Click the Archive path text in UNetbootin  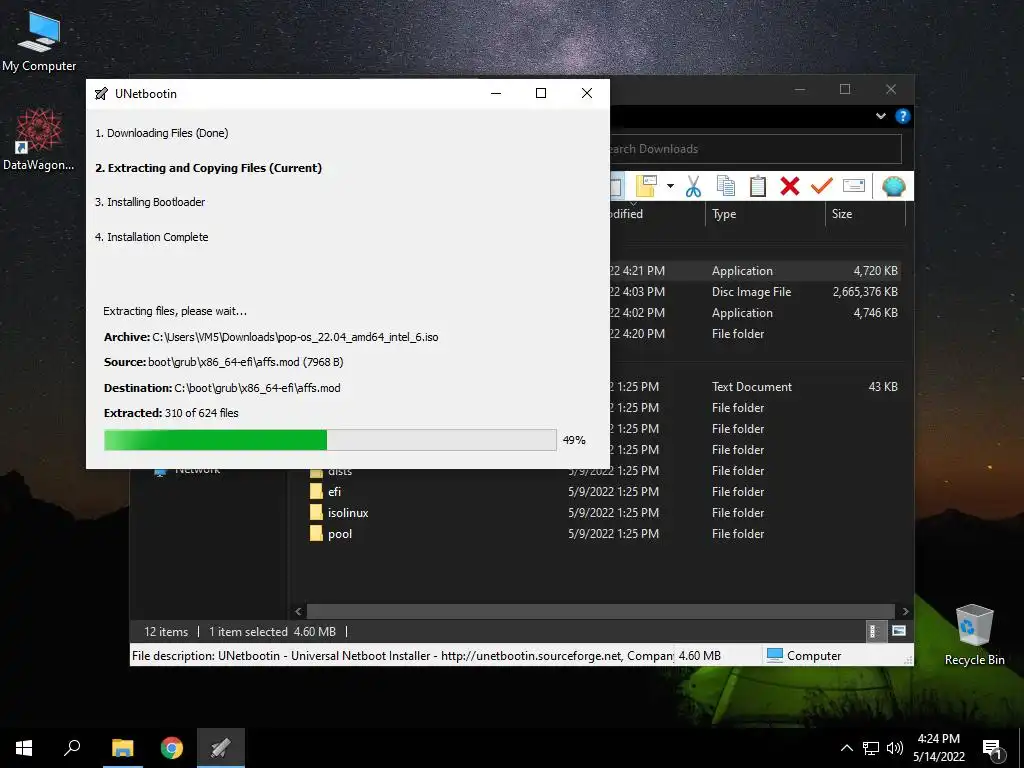pos(271,337)
